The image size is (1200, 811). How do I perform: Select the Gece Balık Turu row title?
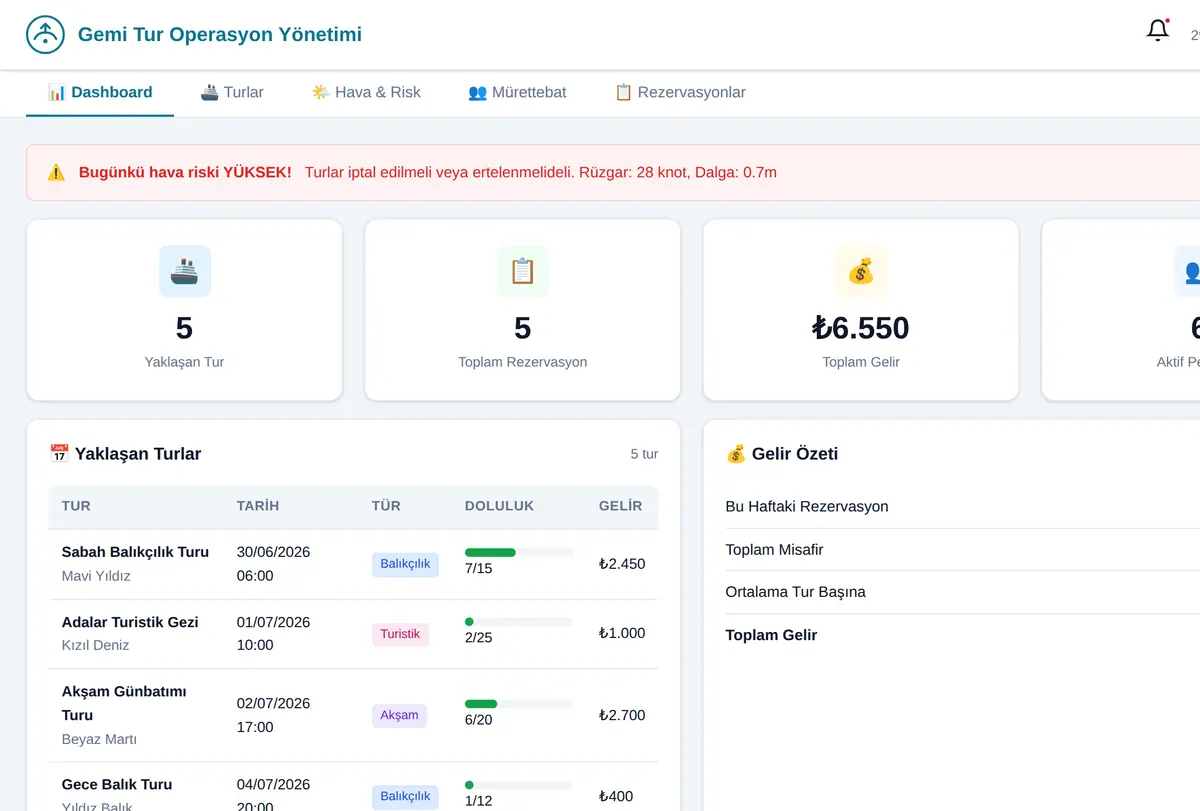tap(117, 785)
